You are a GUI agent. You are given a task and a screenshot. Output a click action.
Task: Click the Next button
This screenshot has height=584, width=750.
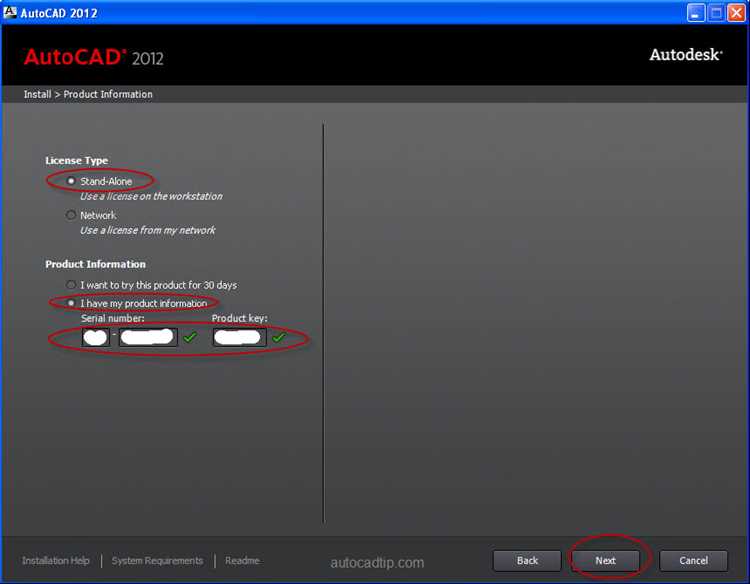(606, 561)
